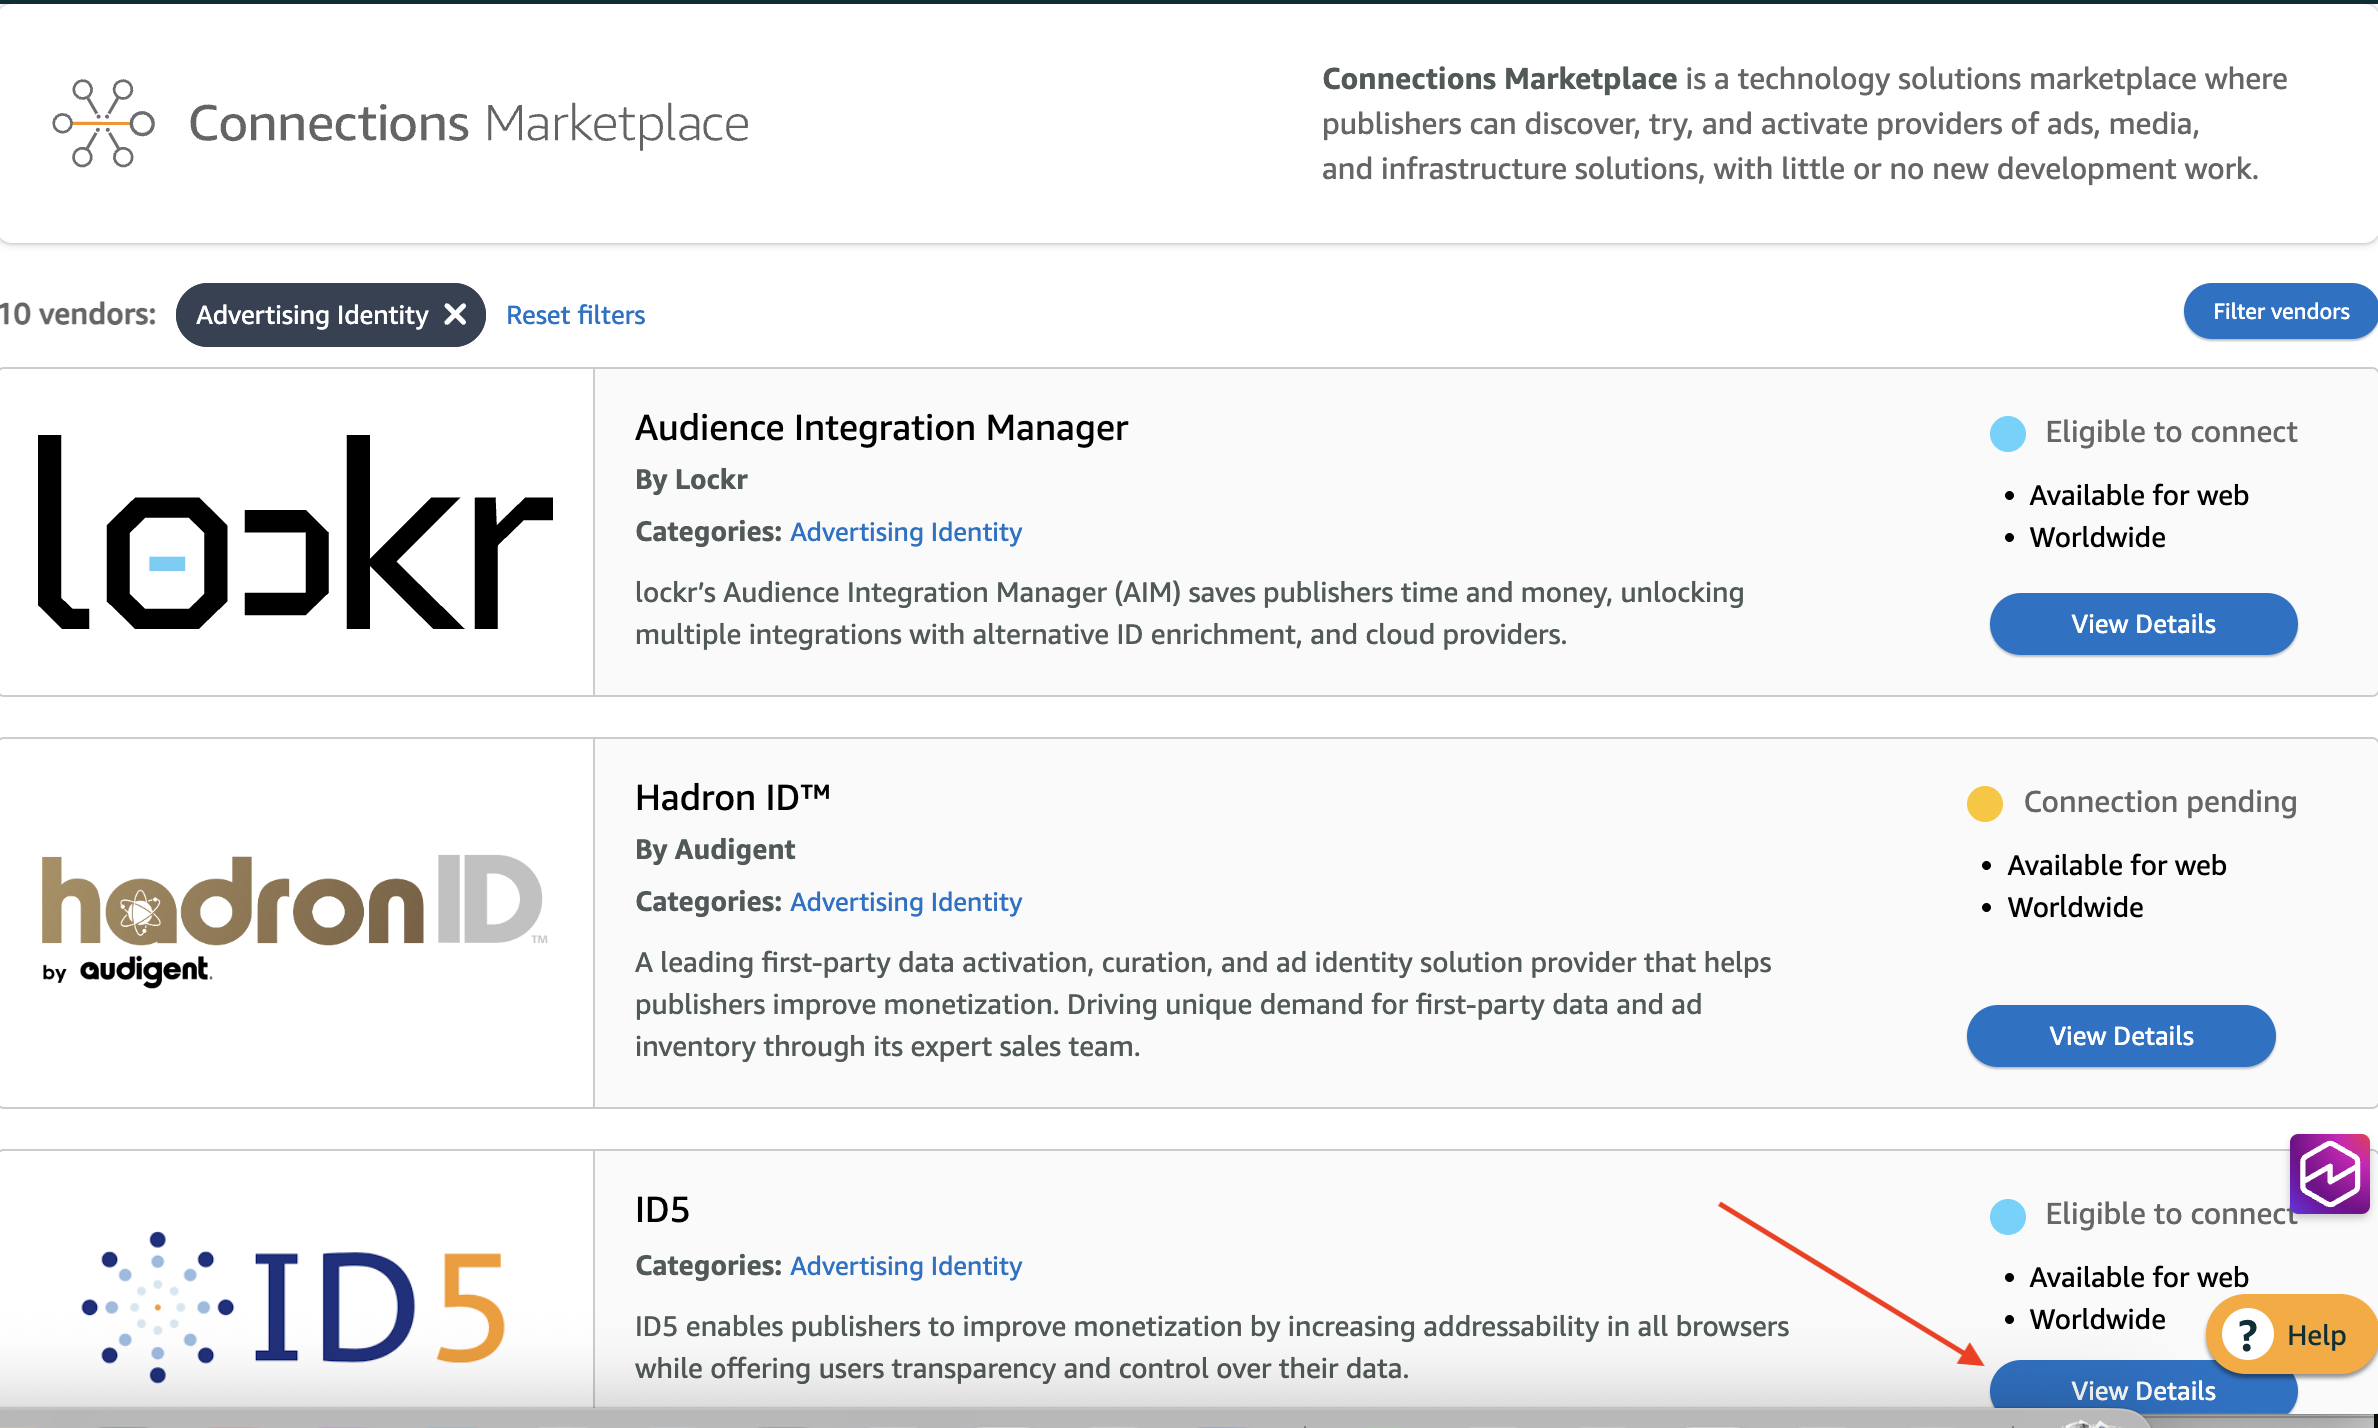Click the lockr logo thumbnail
This screenshot has height=1428, width=2378.
[x=296, y=532]
